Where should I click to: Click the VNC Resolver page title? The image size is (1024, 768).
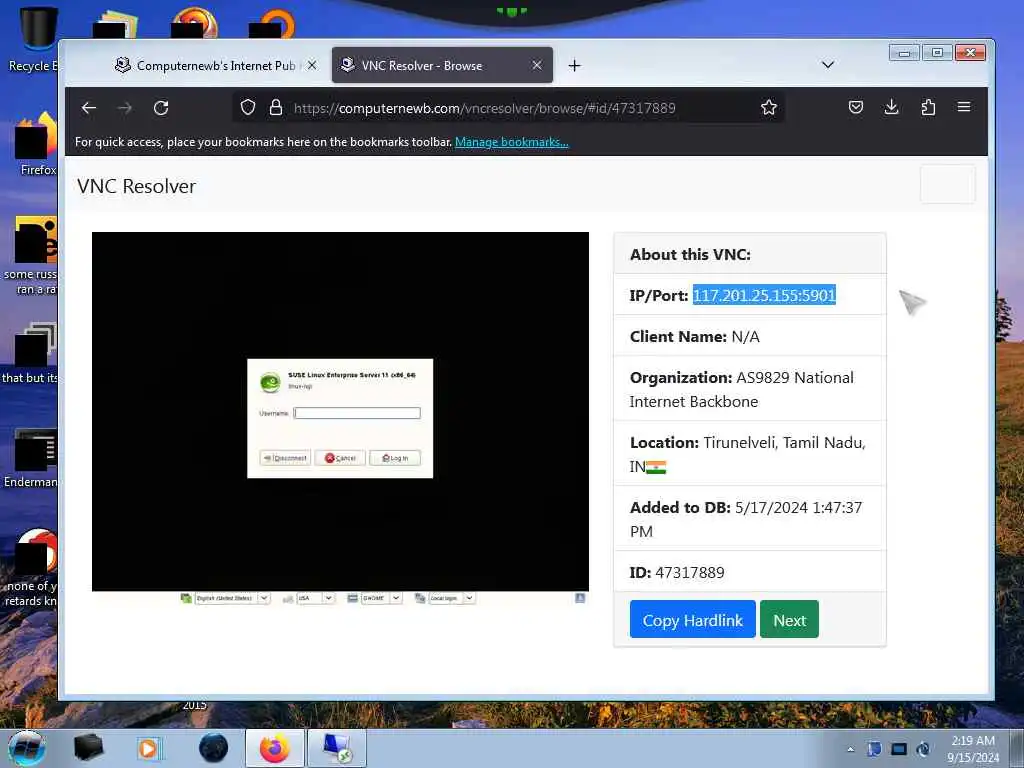[136, 186]
